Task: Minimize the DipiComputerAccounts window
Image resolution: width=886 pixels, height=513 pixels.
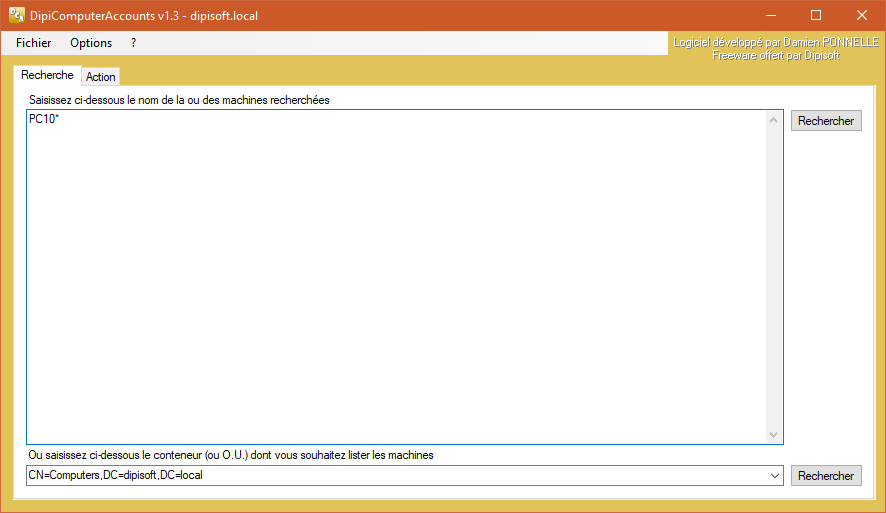Action: click(771, 15)
